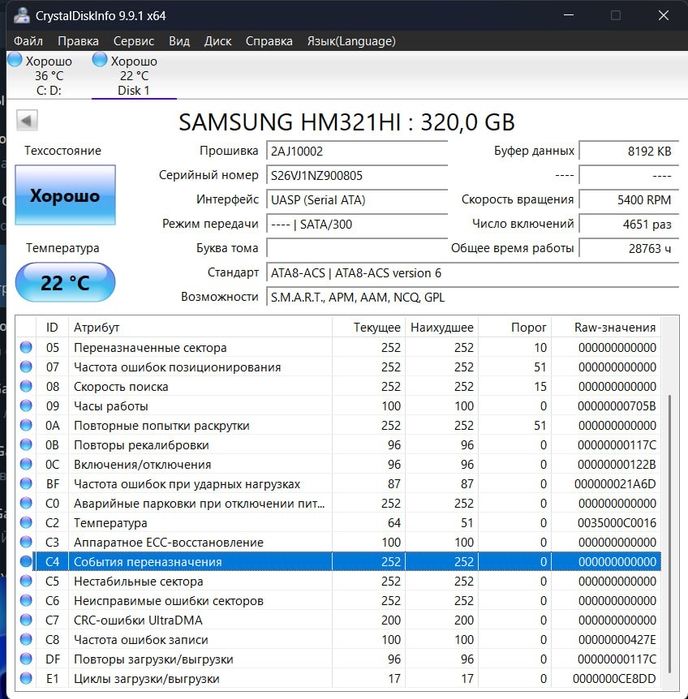This screenshot has height=699, width=688.
Task: Click the attribute list vertical scrollbar
Action: [x=670, y=534]
